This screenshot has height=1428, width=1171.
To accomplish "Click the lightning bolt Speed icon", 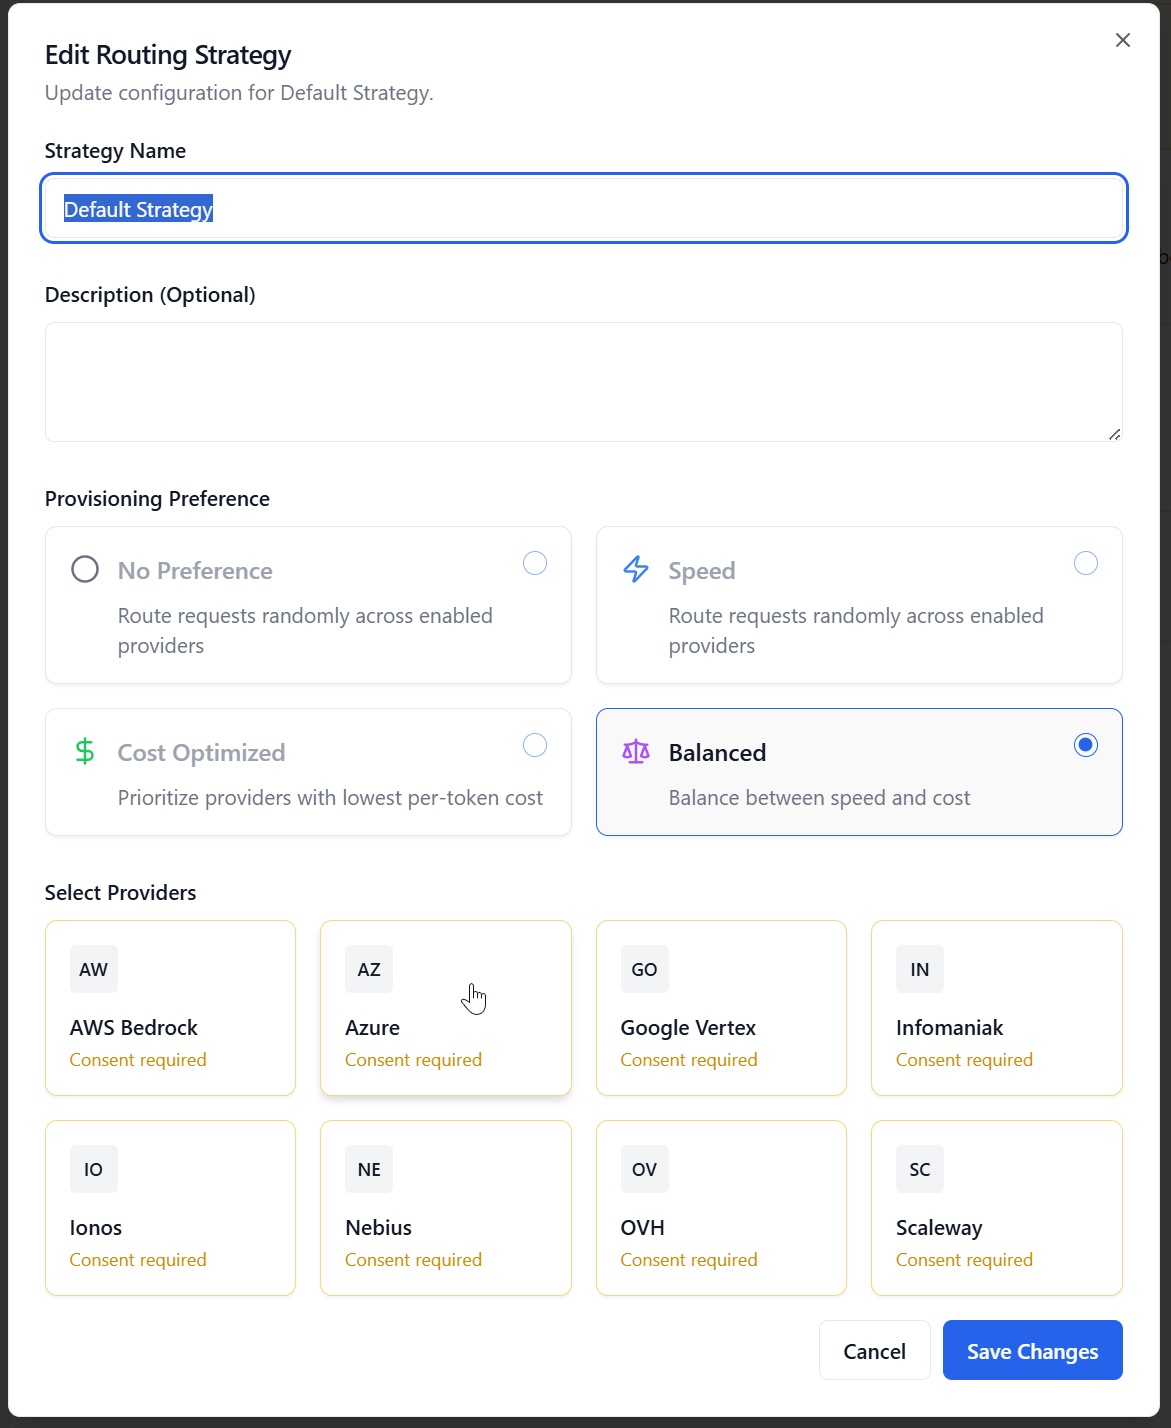I will coord(636,570).
